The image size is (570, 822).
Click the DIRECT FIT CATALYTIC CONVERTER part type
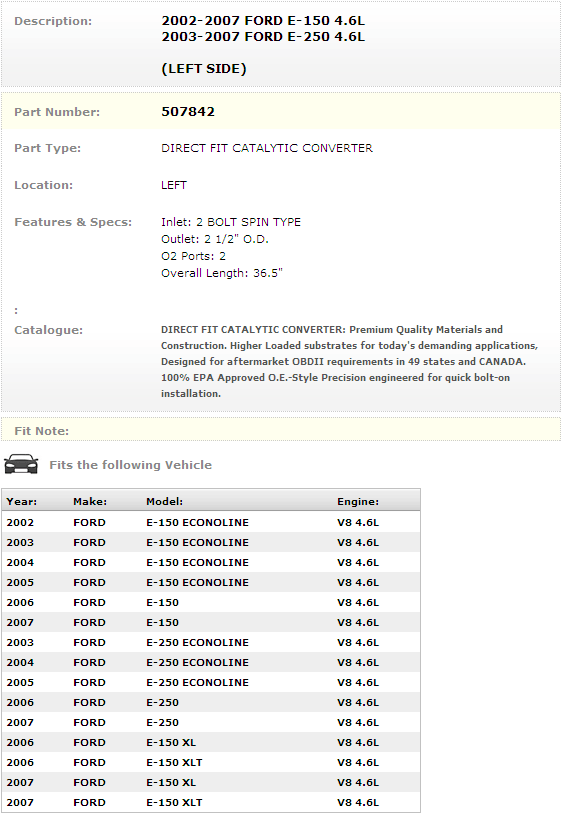pyautogui.click(x=267, y=148)
